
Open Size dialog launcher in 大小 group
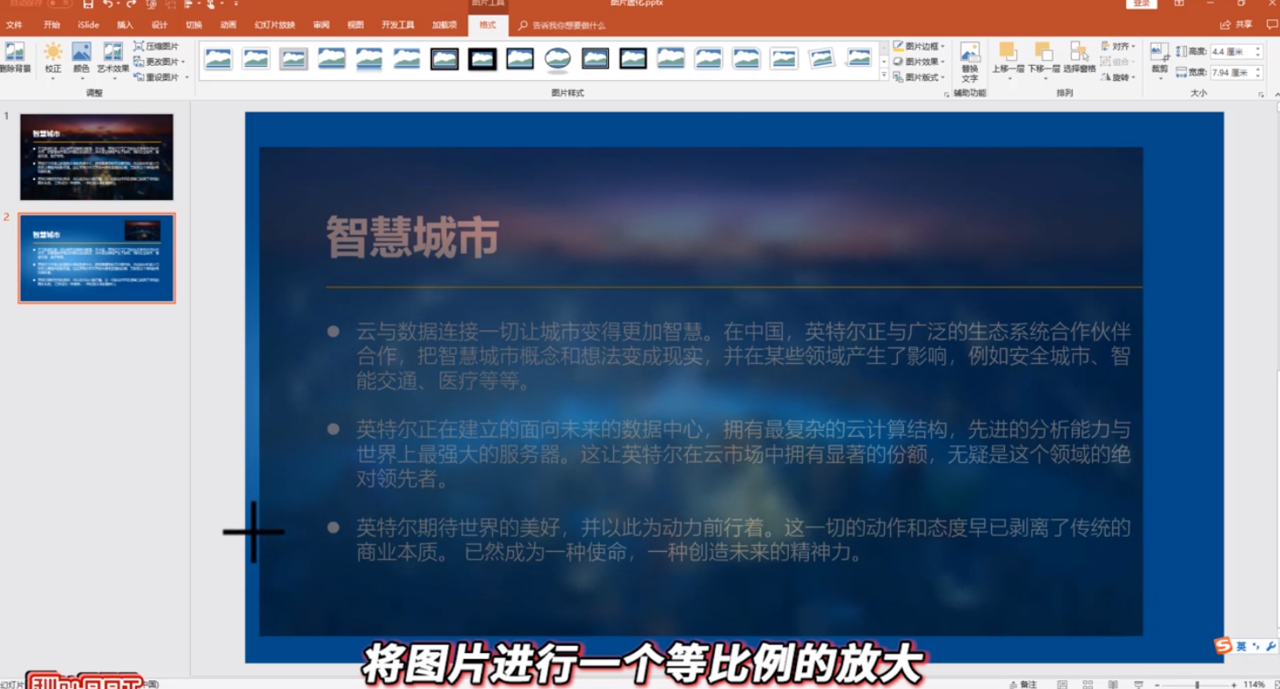click(1261, 94)
